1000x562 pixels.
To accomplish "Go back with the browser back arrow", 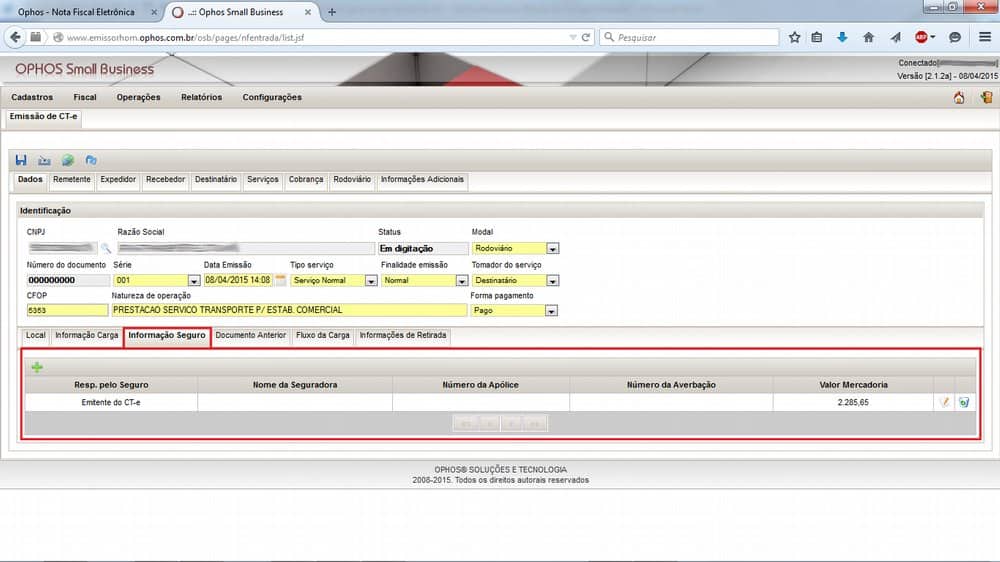I will pyautogui.click(x=15, y=37).
